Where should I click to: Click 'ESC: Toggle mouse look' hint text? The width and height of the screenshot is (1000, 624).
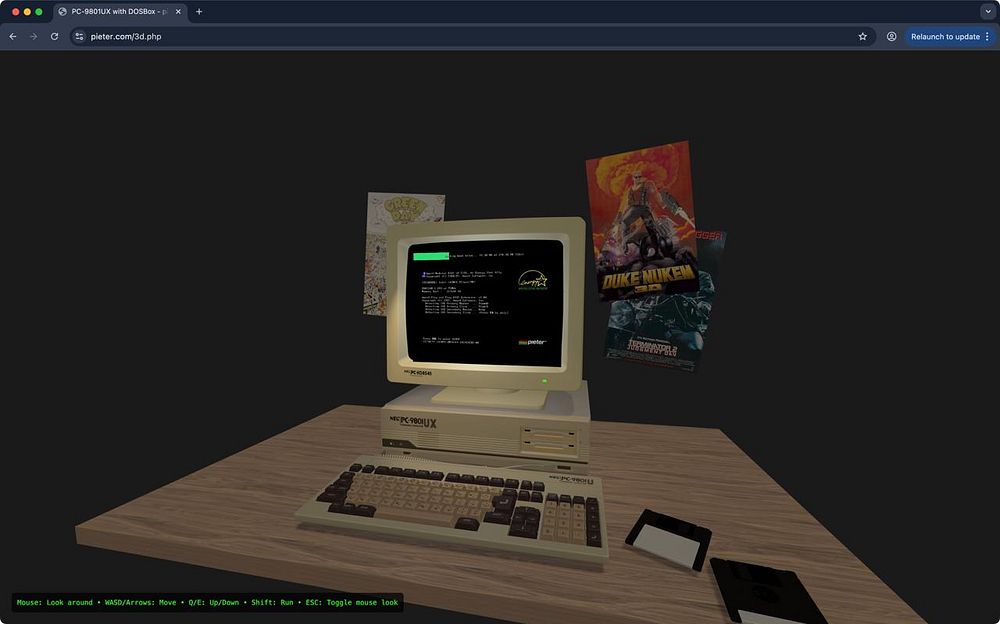click(351, 602)
